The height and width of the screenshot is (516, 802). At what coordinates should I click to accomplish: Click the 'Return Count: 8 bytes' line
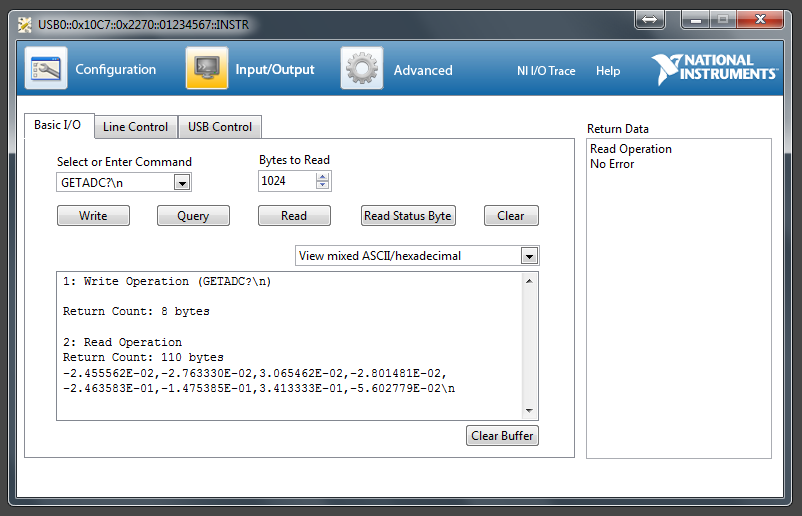[136, 311]
